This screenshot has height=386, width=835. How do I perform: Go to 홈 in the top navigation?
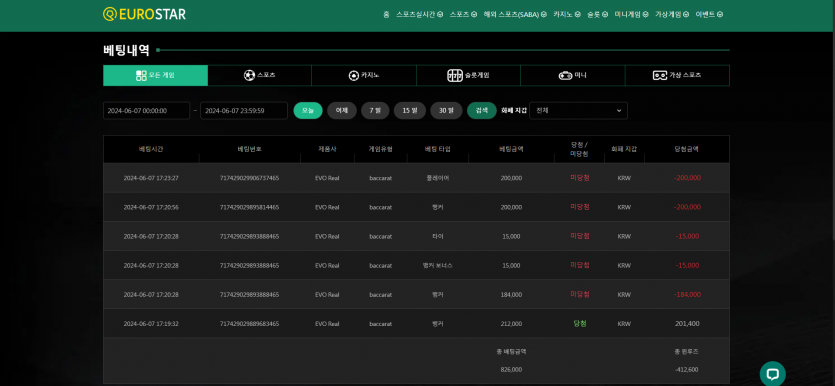click(x=386, y=14)
